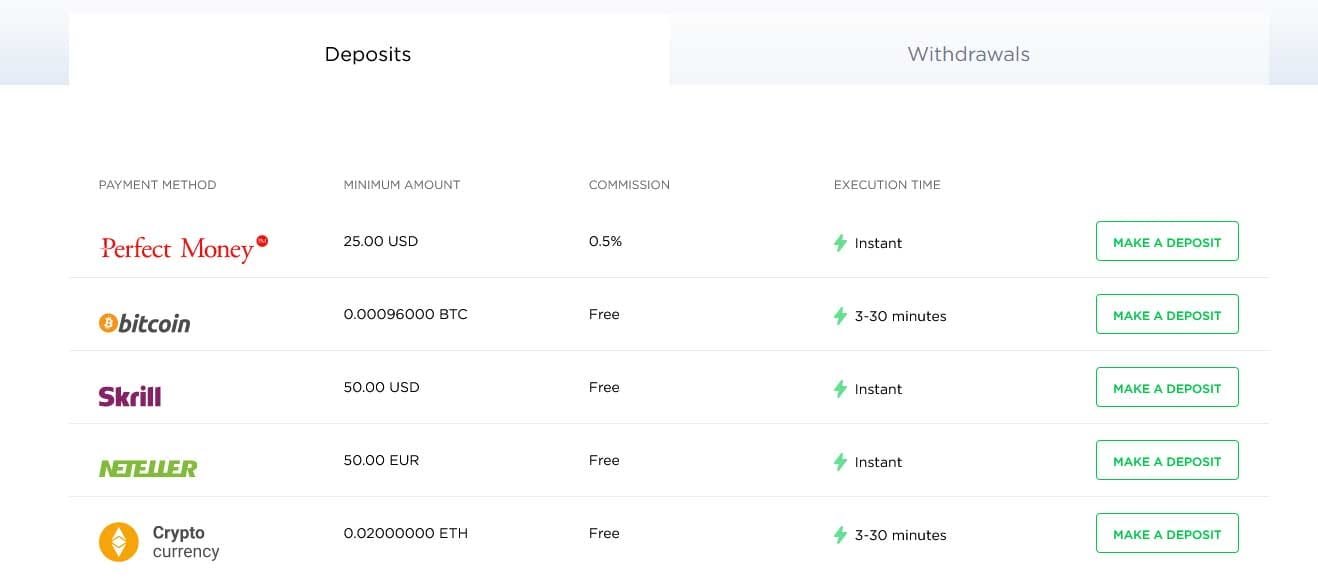The width and height of the screenshot is (1318, 582).
Task: Click the Ethereum Cryptocurrency icon
Action: tap(119, 542)
